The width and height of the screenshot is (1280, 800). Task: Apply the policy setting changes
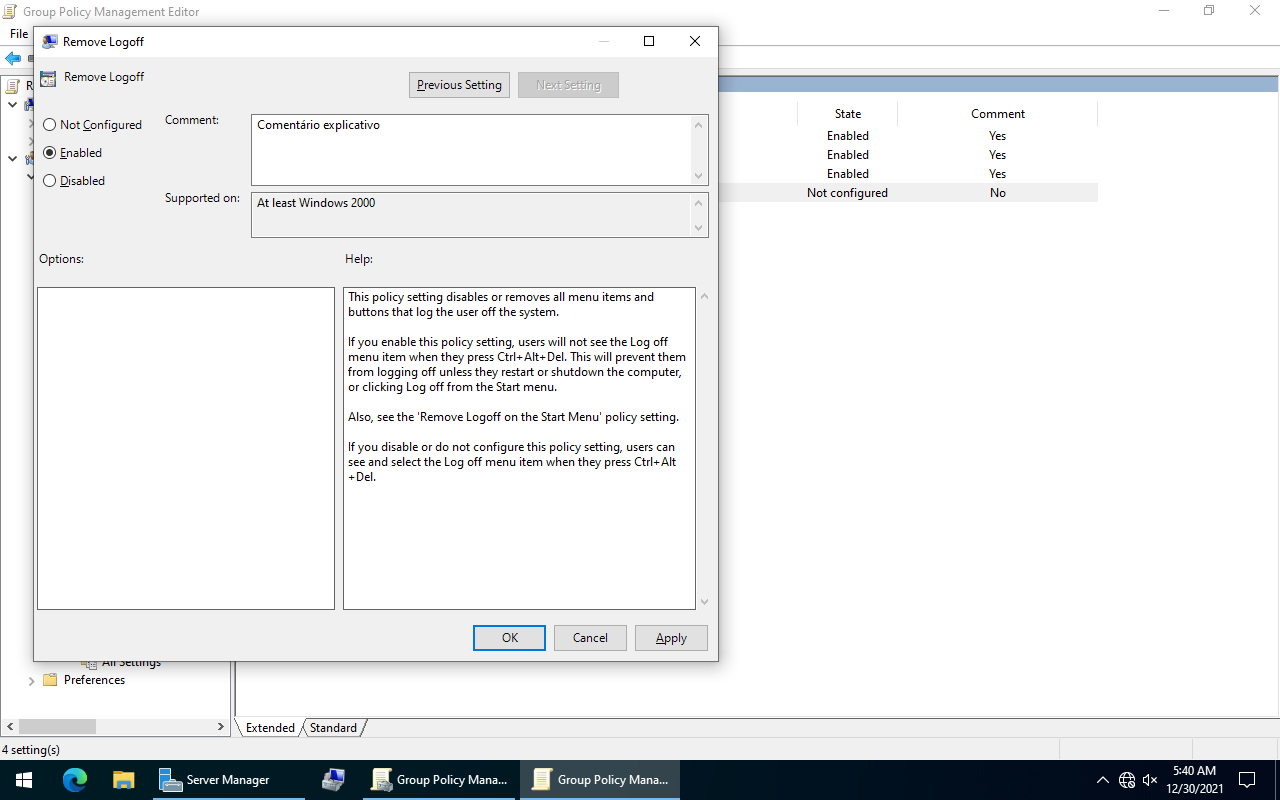(671, 638)
